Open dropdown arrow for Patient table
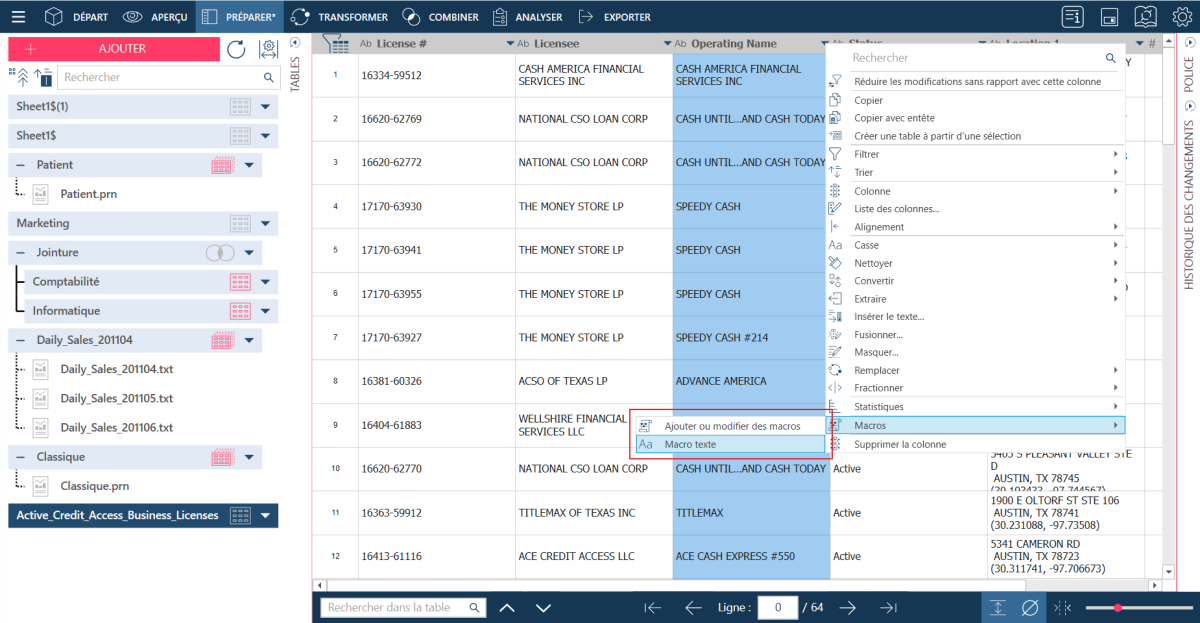1200x623 pixels. pyautogui.click(x=249, y=165)
